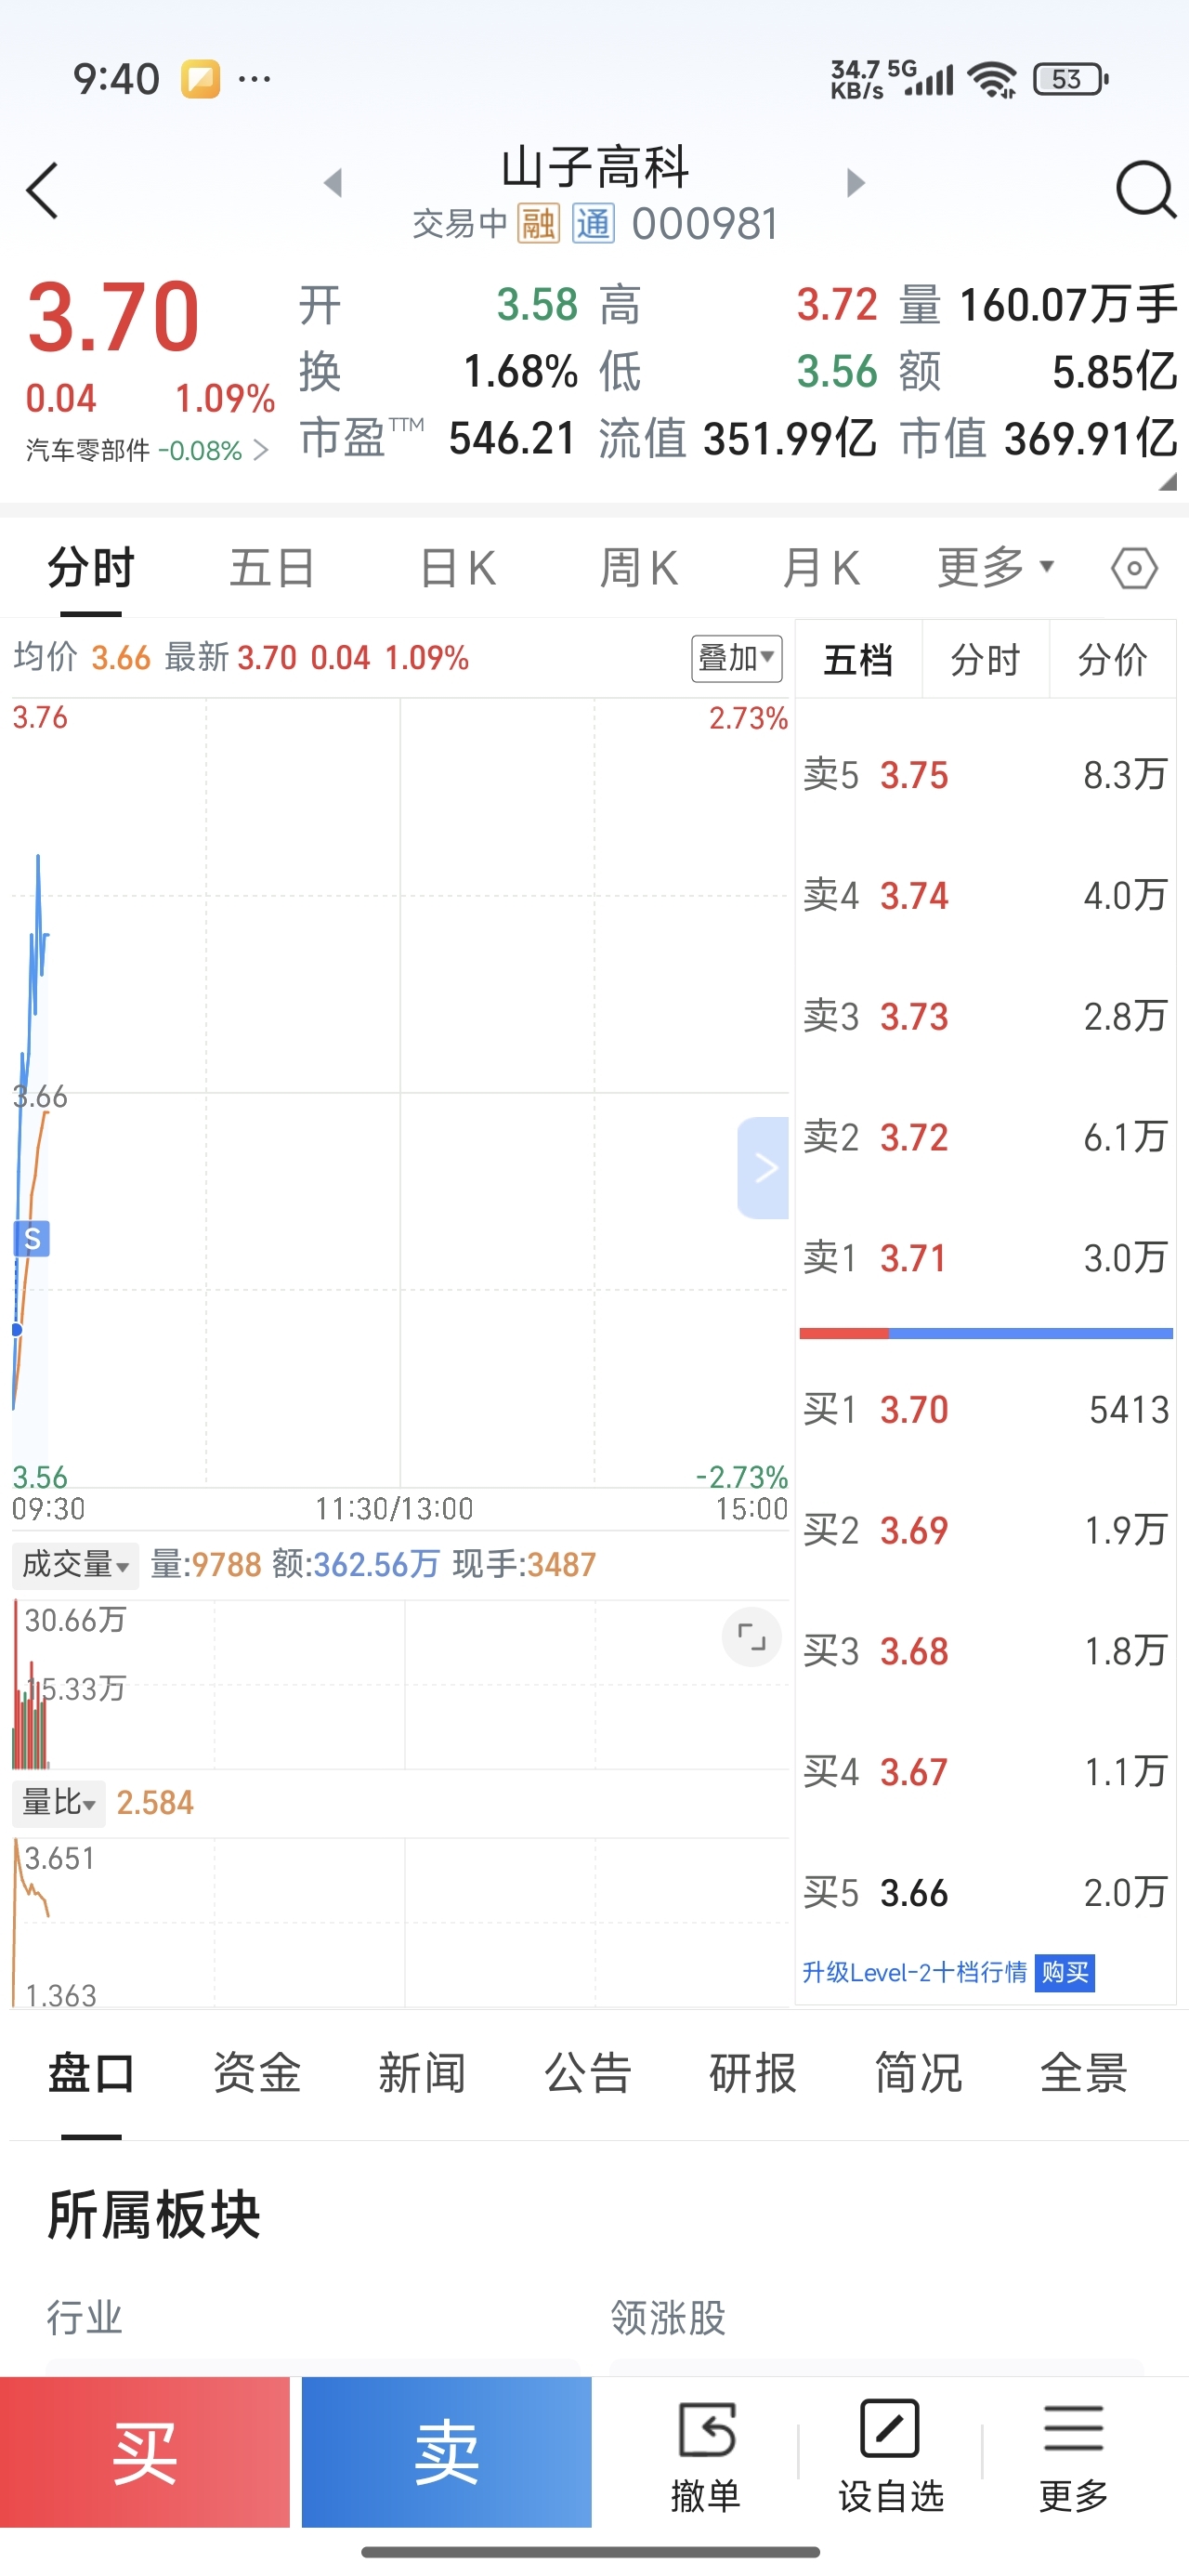
Task: Open the 更多 menu in bottom bar
Action: point(1073,2455)
